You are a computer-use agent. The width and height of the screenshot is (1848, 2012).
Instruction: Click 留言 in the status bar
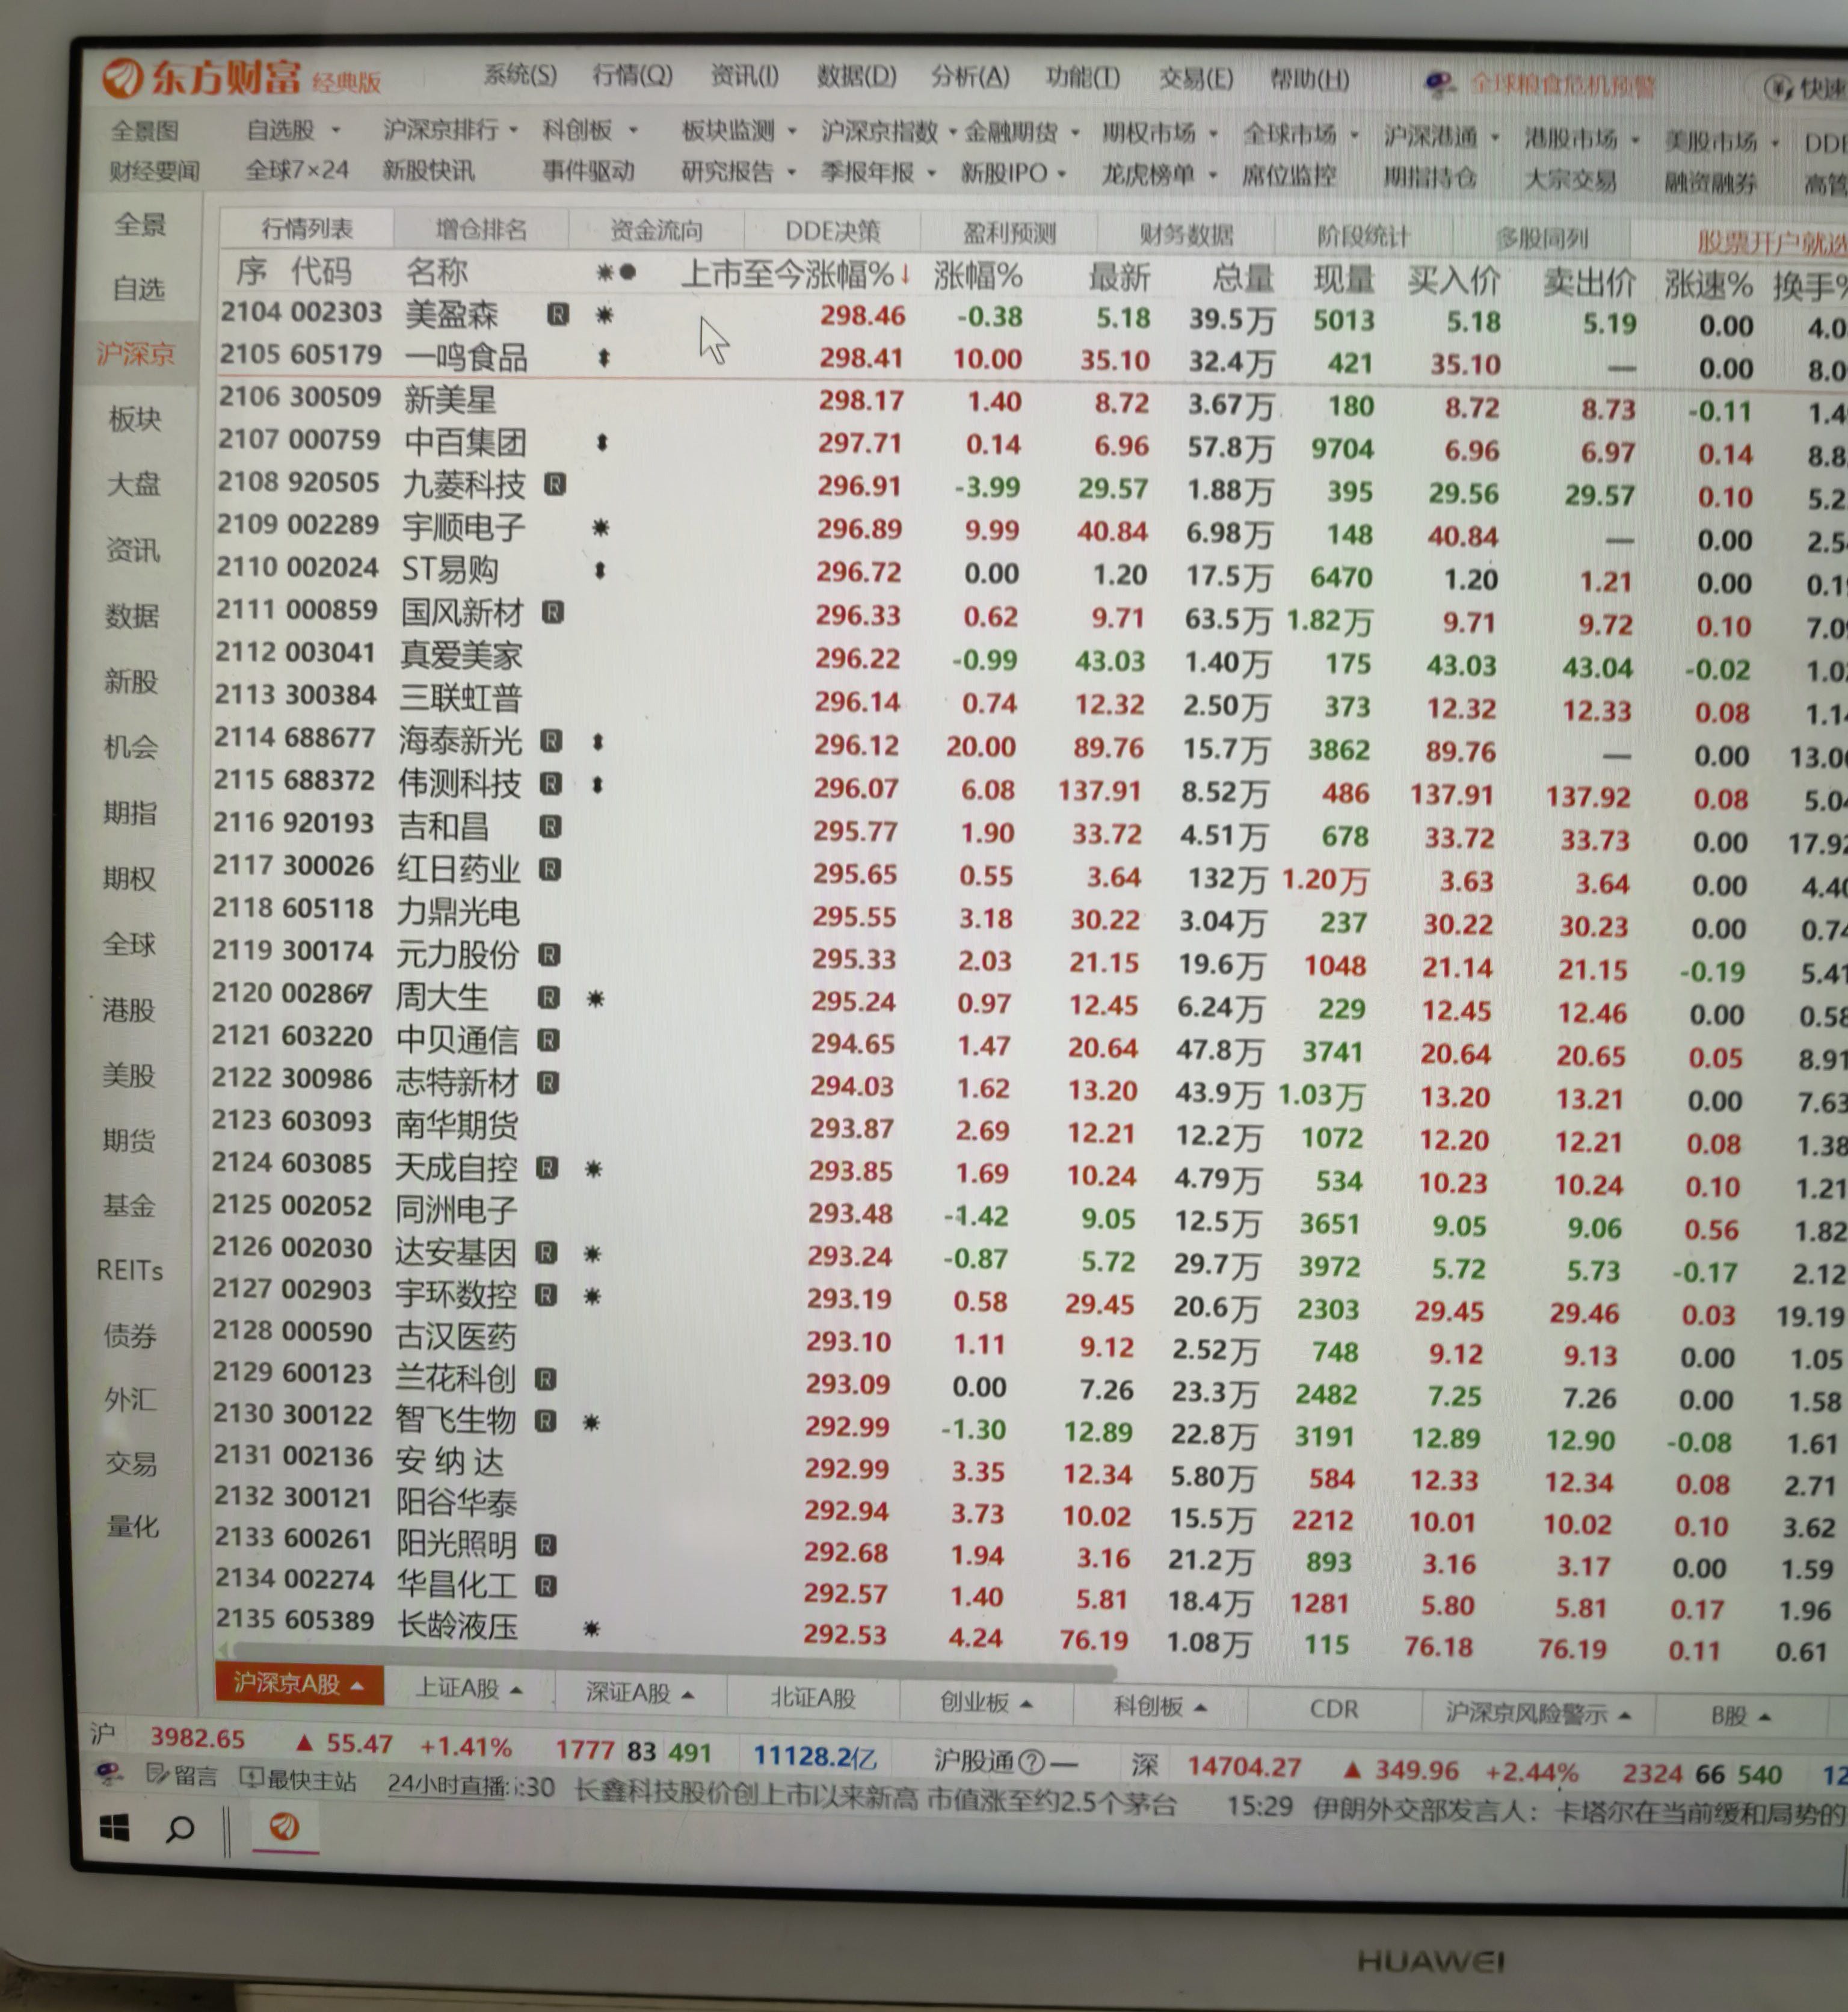182,1776
